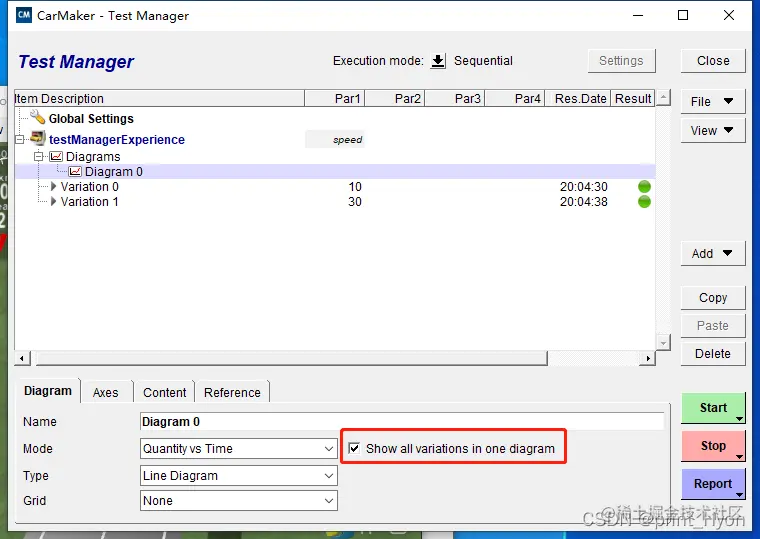Click the red Stop button
The image size is (760, 539).
[713, 445]
